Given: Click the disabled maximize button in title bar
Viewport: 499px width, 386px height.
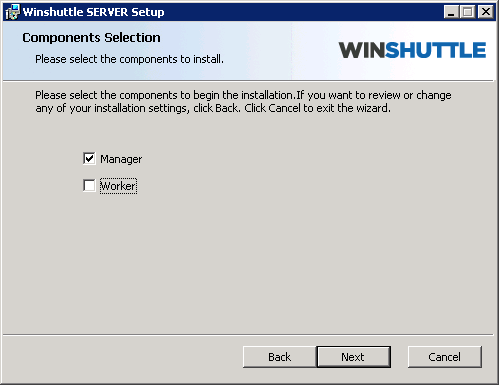Looking at the screenshot, I should point(468,12).
